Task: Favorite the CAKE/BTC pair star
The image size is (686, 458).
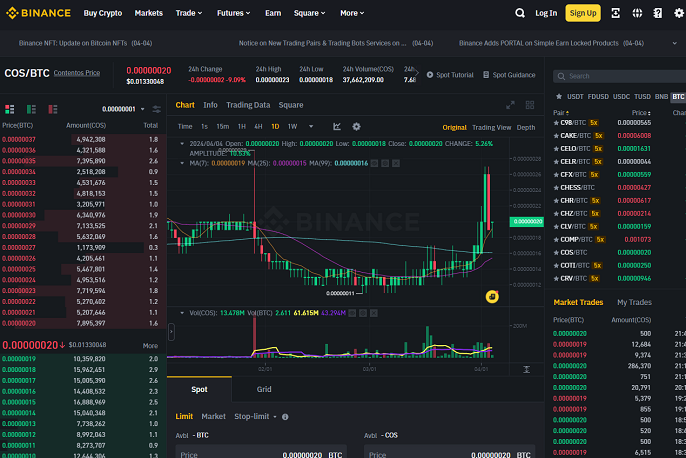Action: [556, 136]
